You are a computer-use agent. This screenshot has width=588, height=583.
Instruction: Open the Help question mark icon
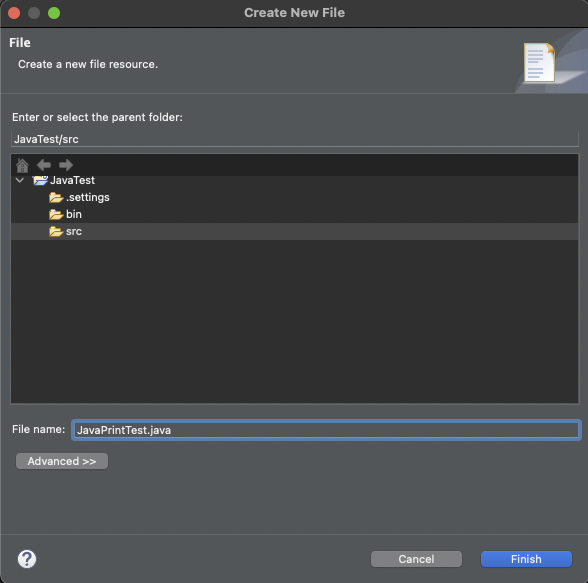pyautogui.click(x=27, y=559)
